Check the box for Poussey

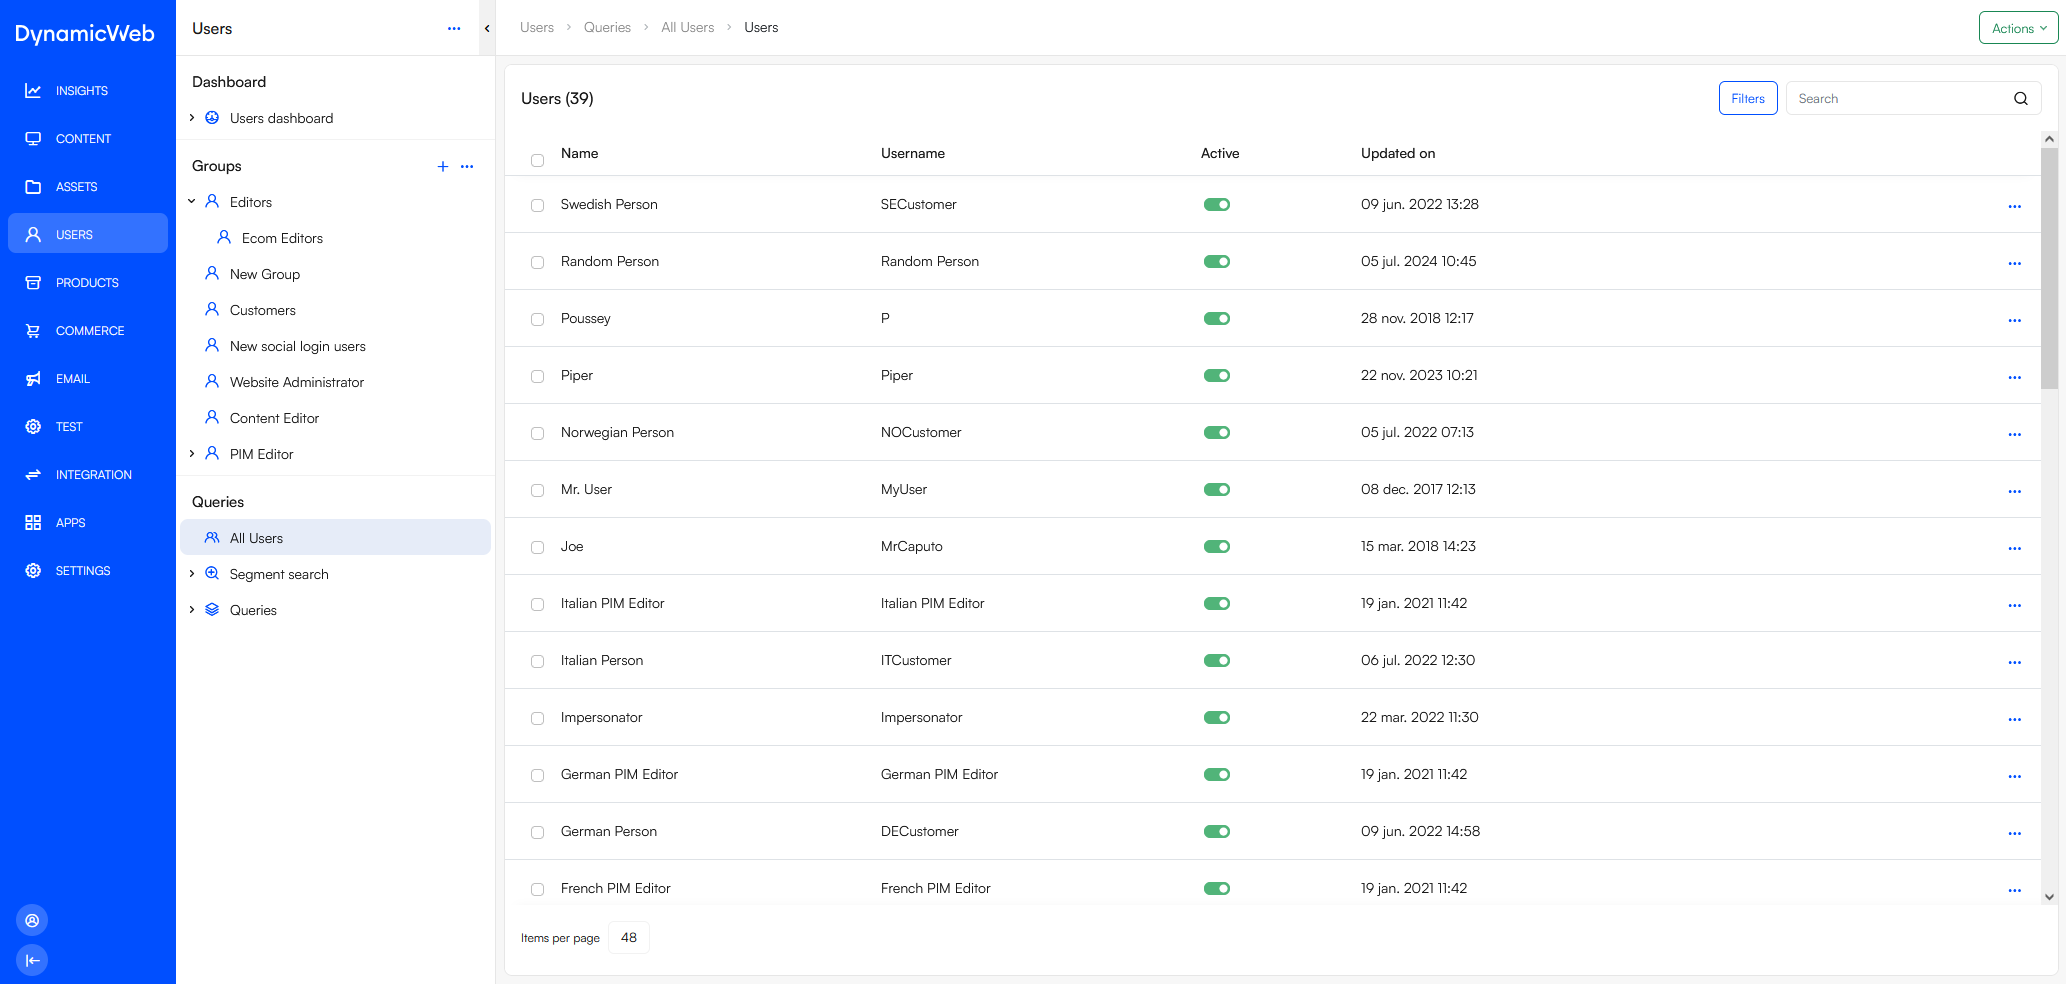pos(538,320)
